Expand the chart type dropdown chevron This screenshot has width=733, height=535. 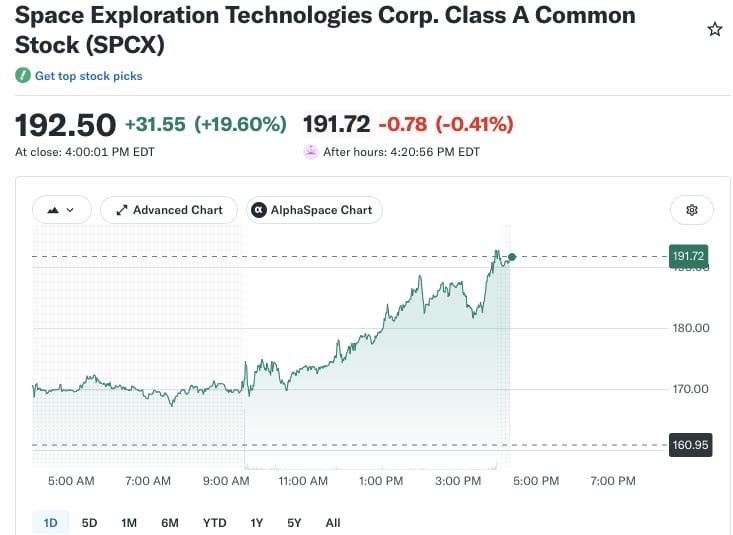70,210
